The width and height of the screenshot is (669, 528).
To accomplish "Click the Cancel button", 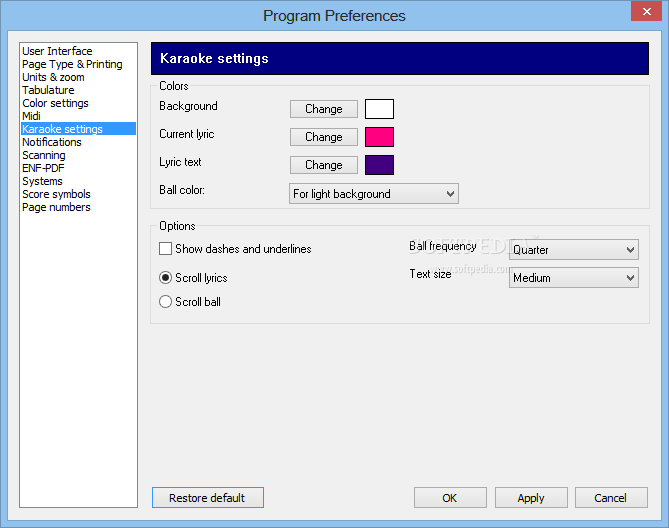I will click(x=611, y=498).
